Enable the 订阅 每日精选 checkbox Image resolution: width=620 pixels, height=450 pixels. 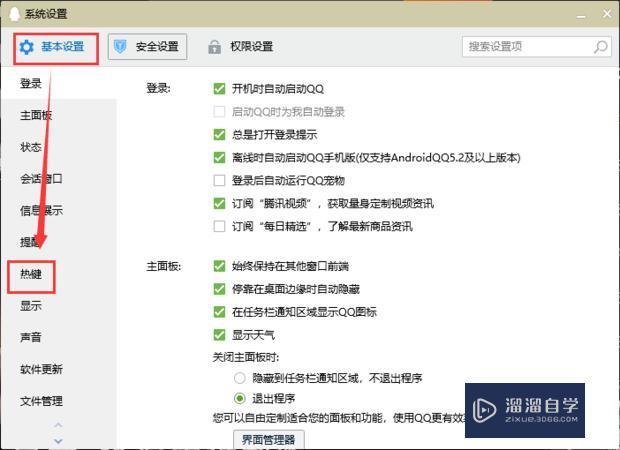[219, 226]
